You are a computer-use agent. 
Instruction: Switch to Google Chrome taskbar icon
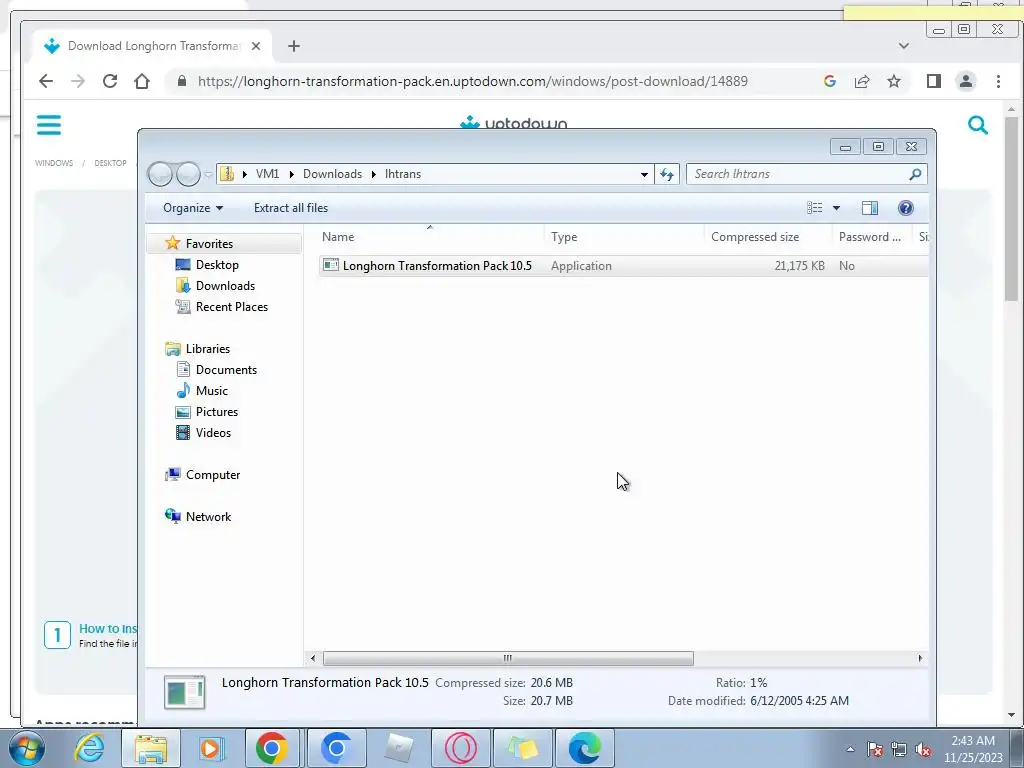click(272, 748)
